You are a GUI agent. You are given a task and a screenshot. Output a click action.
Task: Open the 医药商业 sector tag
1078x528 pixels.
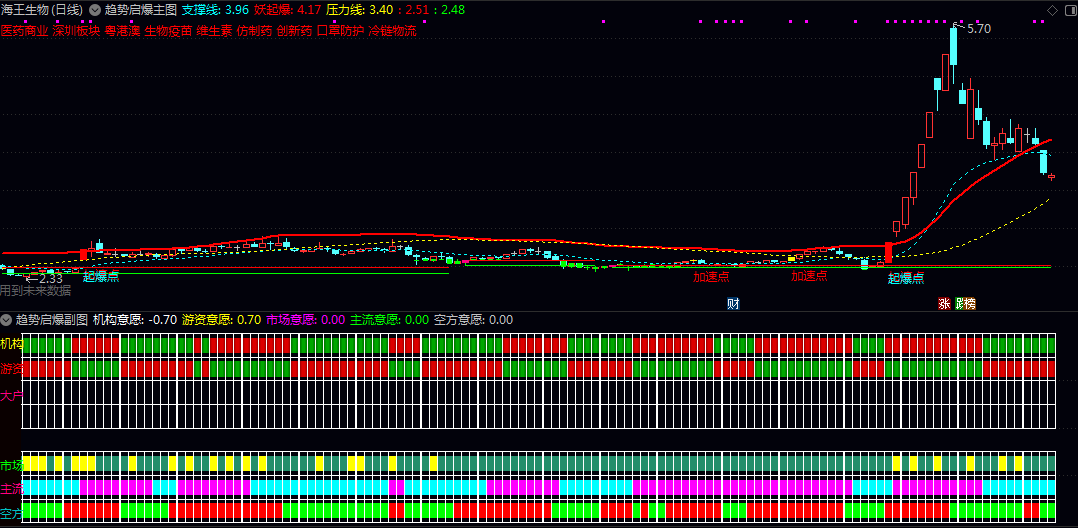(25, 31)
